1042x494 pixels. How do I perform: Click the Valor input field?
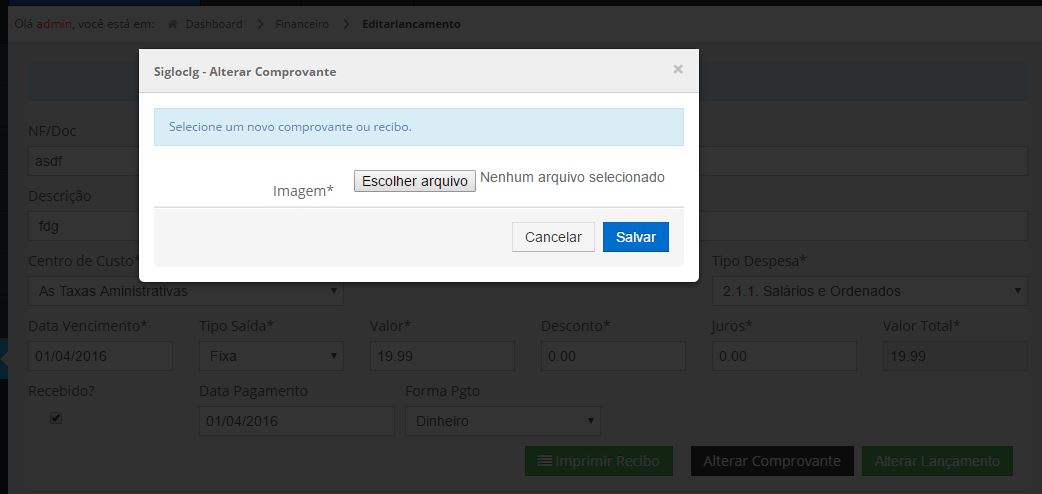point(442,356)
